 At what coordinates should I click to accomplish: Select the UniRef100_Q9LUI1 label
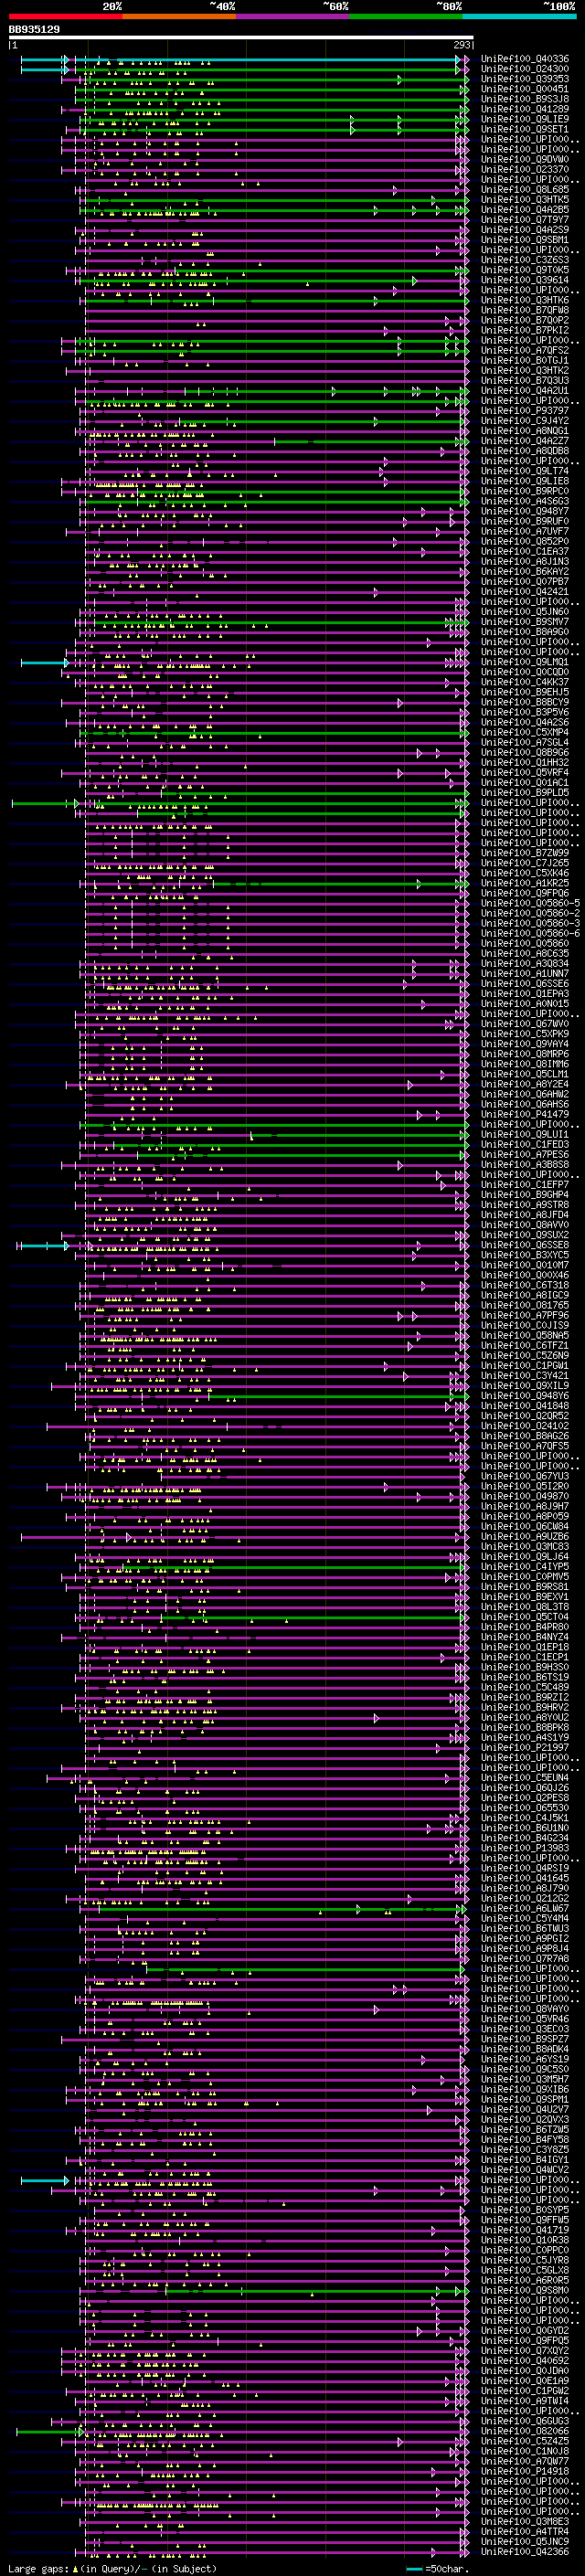(525, 1134)
